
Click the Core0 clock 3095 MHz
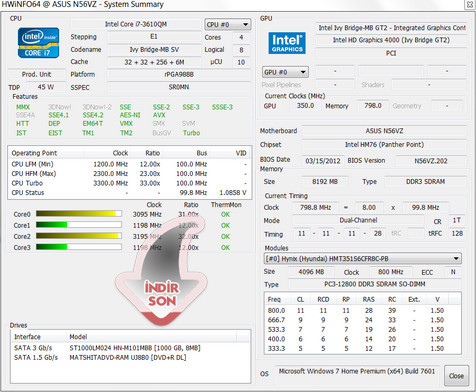[147, 214]
